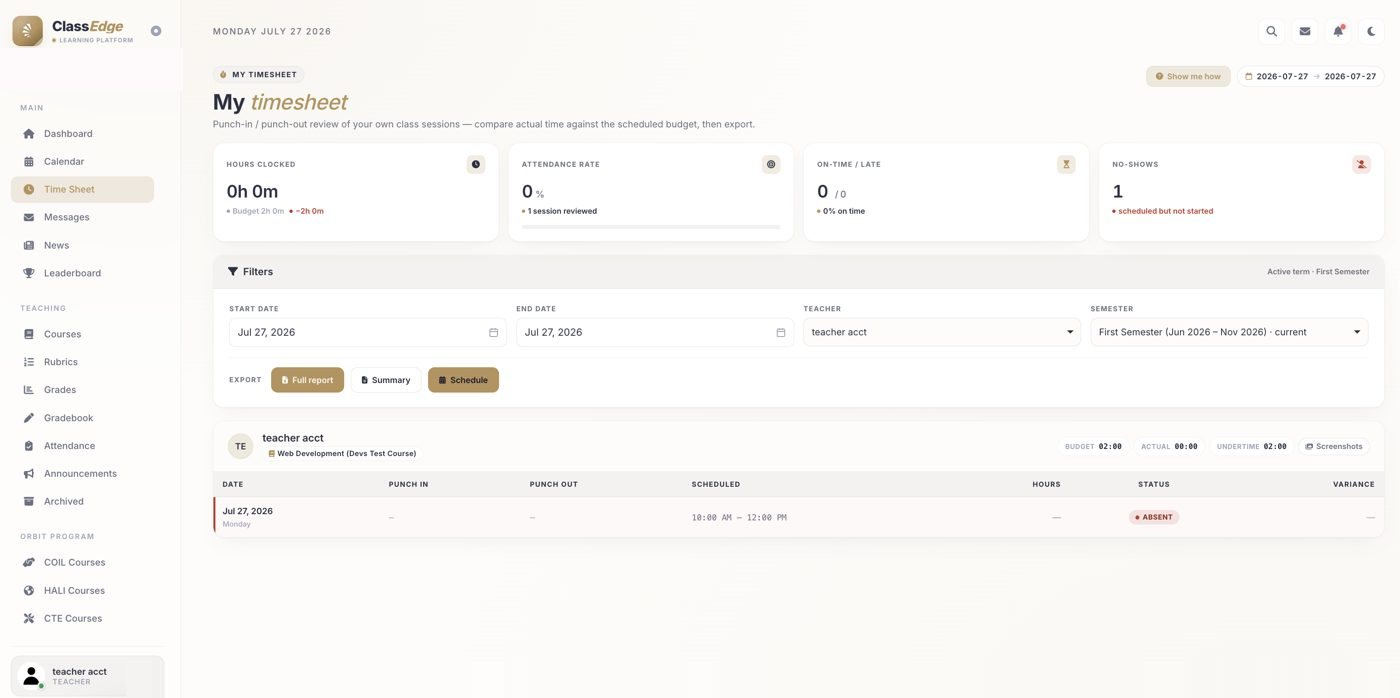Viewport: 1400px width, 698px height.
Task: Expand the Semester dropdown
Action: [x=1229, y=332]
